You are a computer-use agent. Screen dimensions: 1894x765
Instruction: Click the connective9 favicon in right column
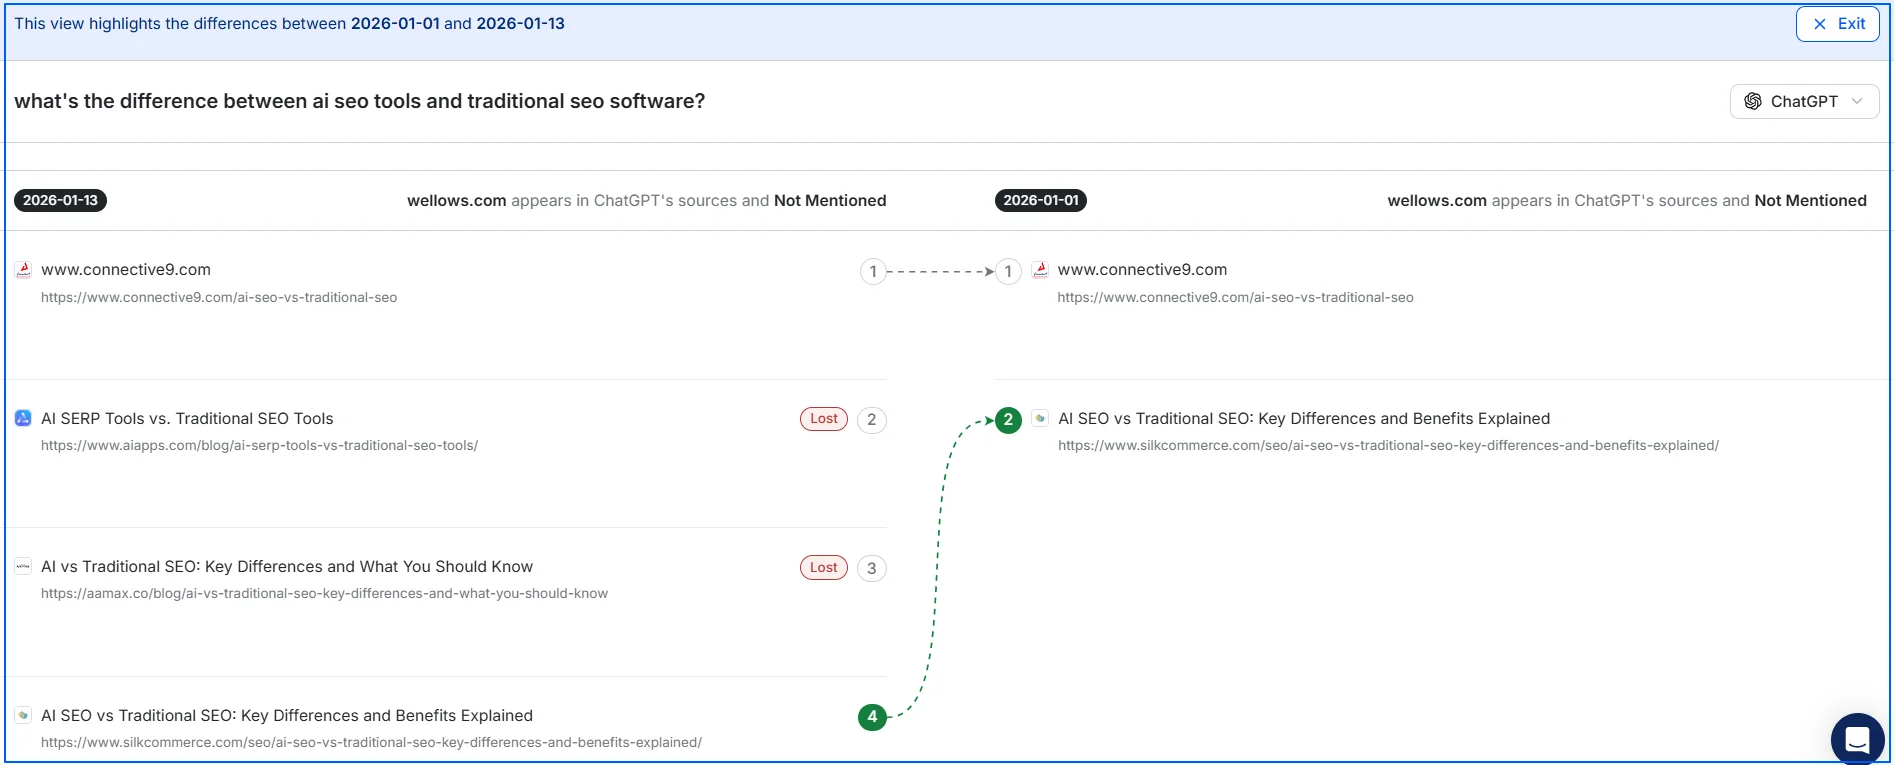point(1040,270)
